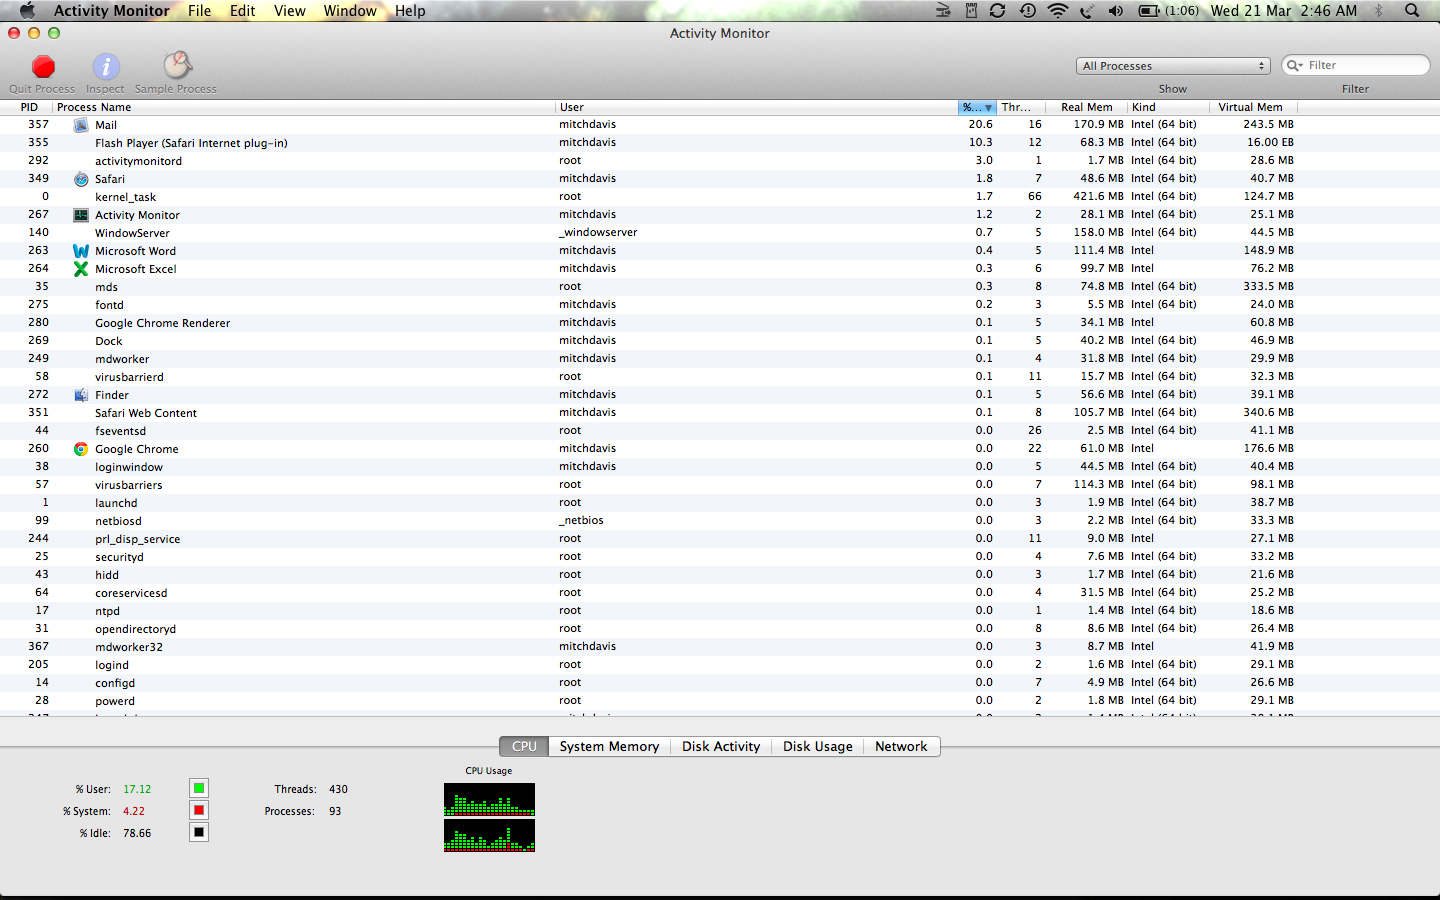The width and height of the screenshot is (1440, 900).
Task: Click the Bluetooth menu bar icon
Action: tap(1378, 10)
